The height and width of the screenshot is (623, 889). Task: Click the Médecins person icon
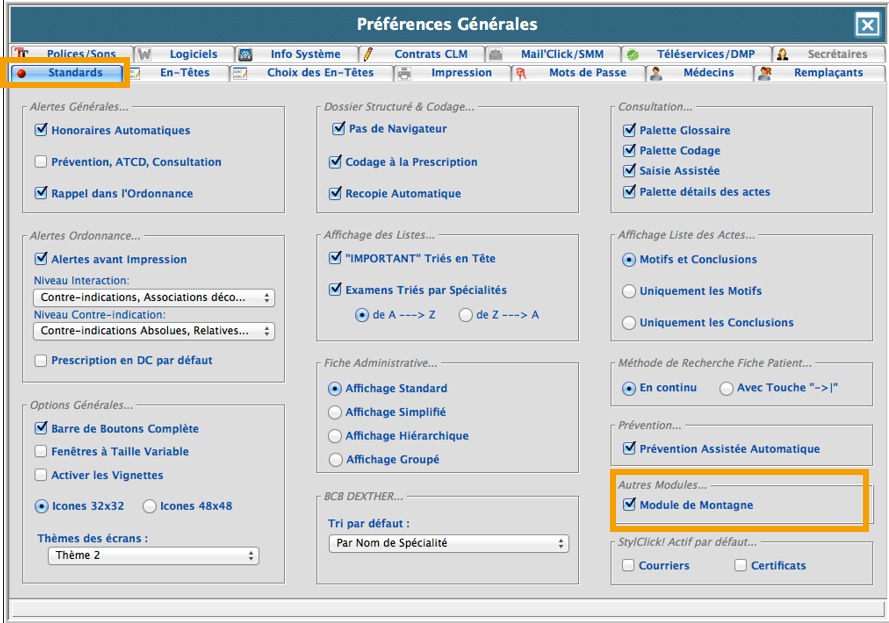[656, 73]
